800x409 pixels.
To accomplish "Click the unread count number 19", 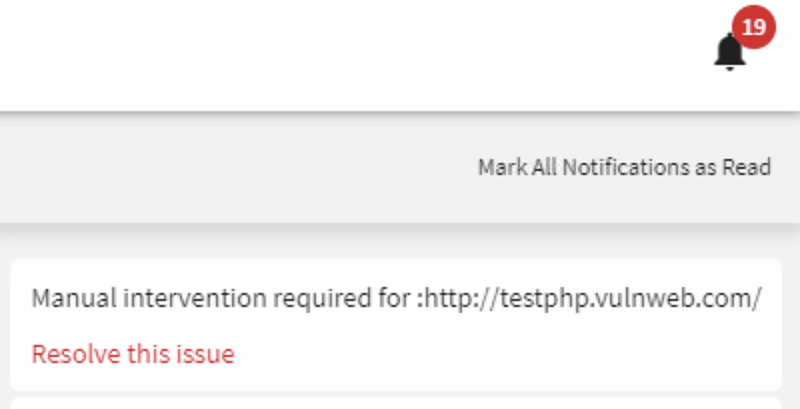I will [x=754, y=27].
